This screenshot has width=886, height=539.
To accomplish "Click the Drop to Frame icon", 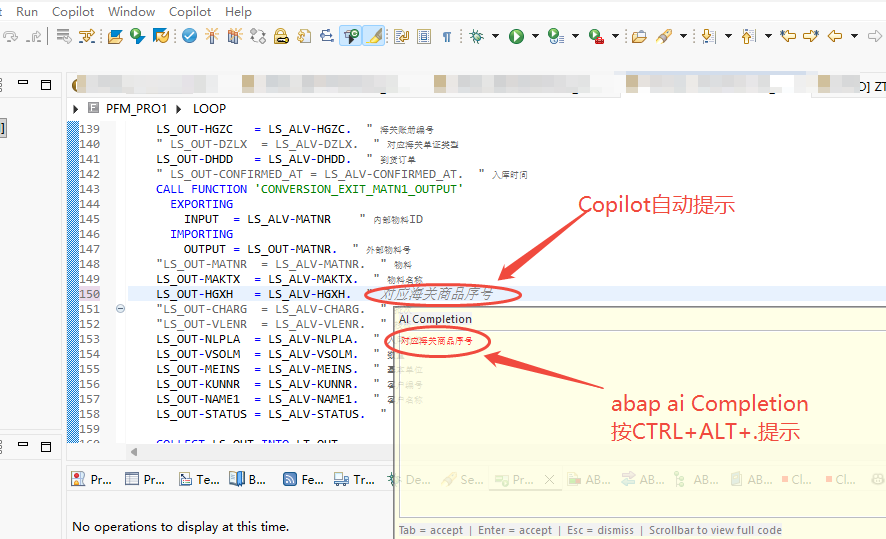I will 64,37.
